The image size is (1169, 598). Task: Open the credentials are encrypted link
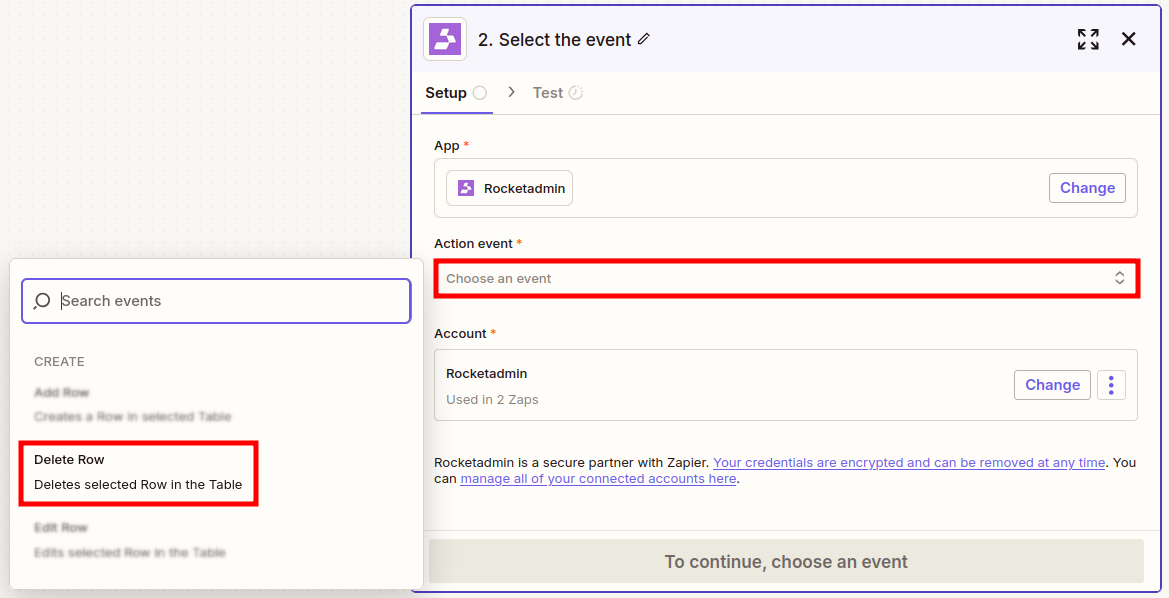[909, 462]
